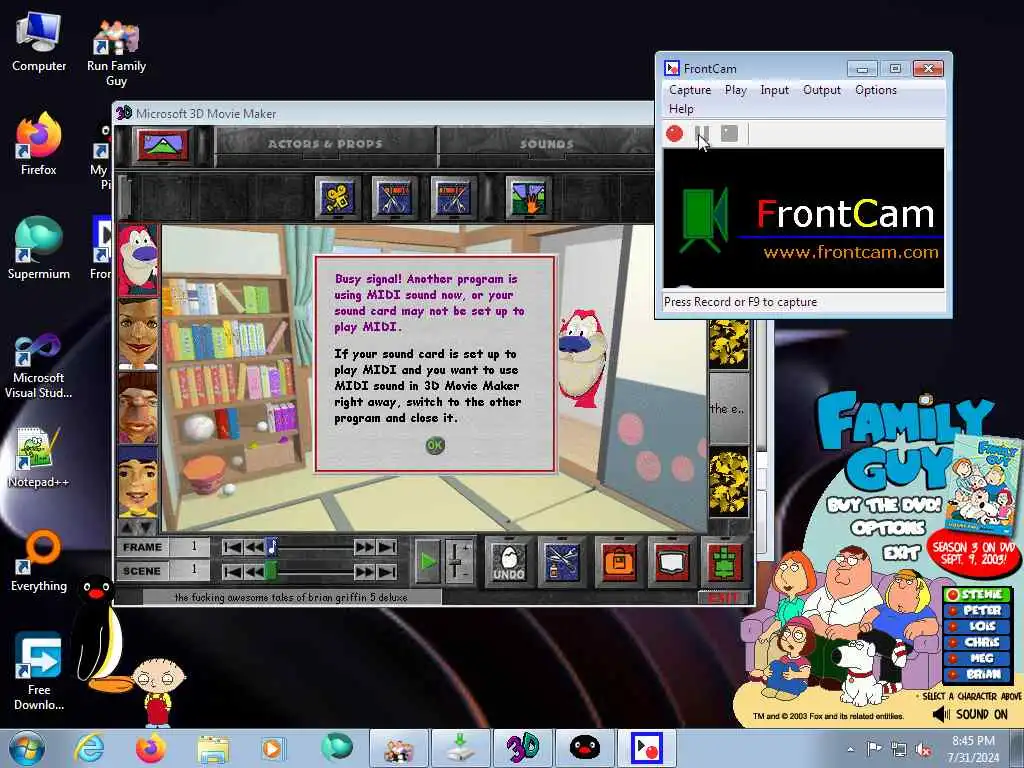
Task: Click the actor list up arrow
Action: click(128, 526)
